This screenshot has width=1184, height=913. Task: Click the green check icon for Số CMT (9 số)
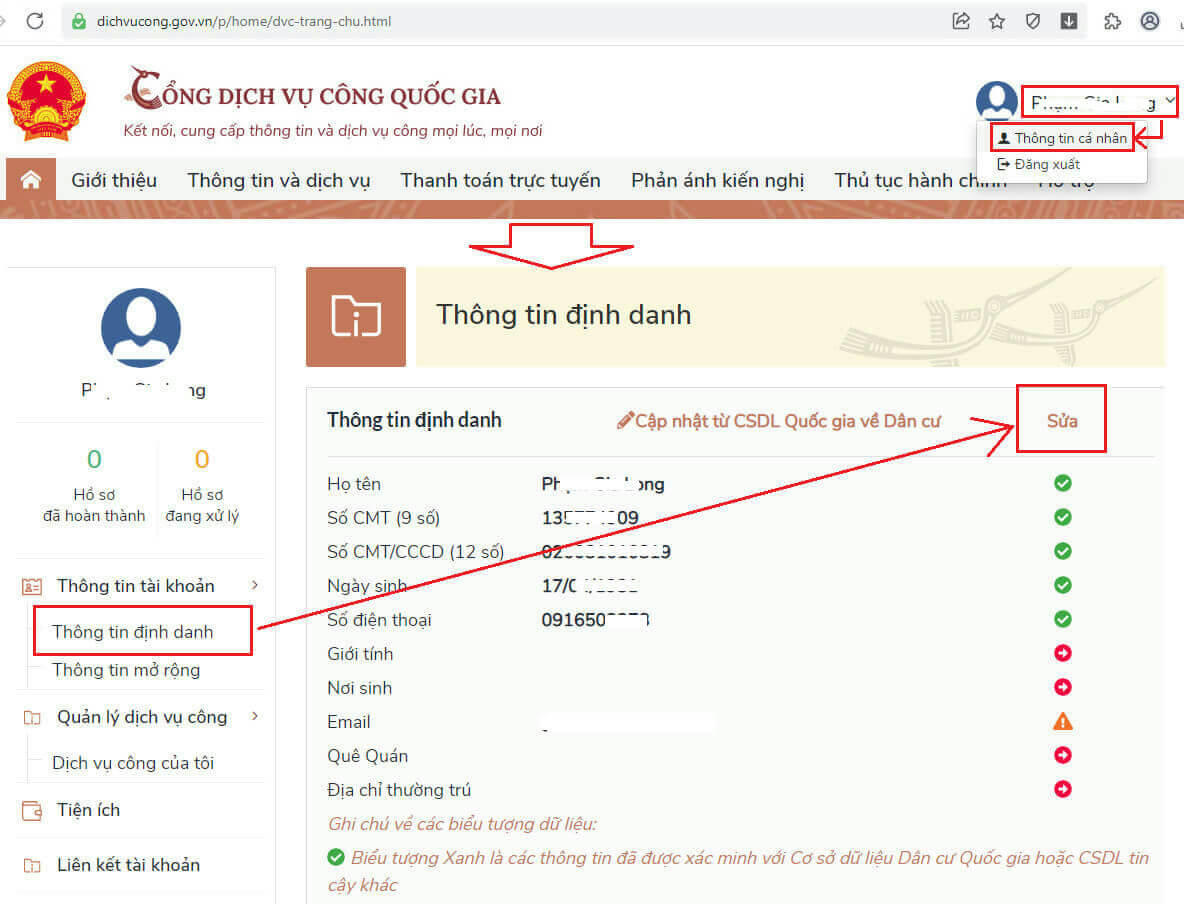click(1062, 517)
